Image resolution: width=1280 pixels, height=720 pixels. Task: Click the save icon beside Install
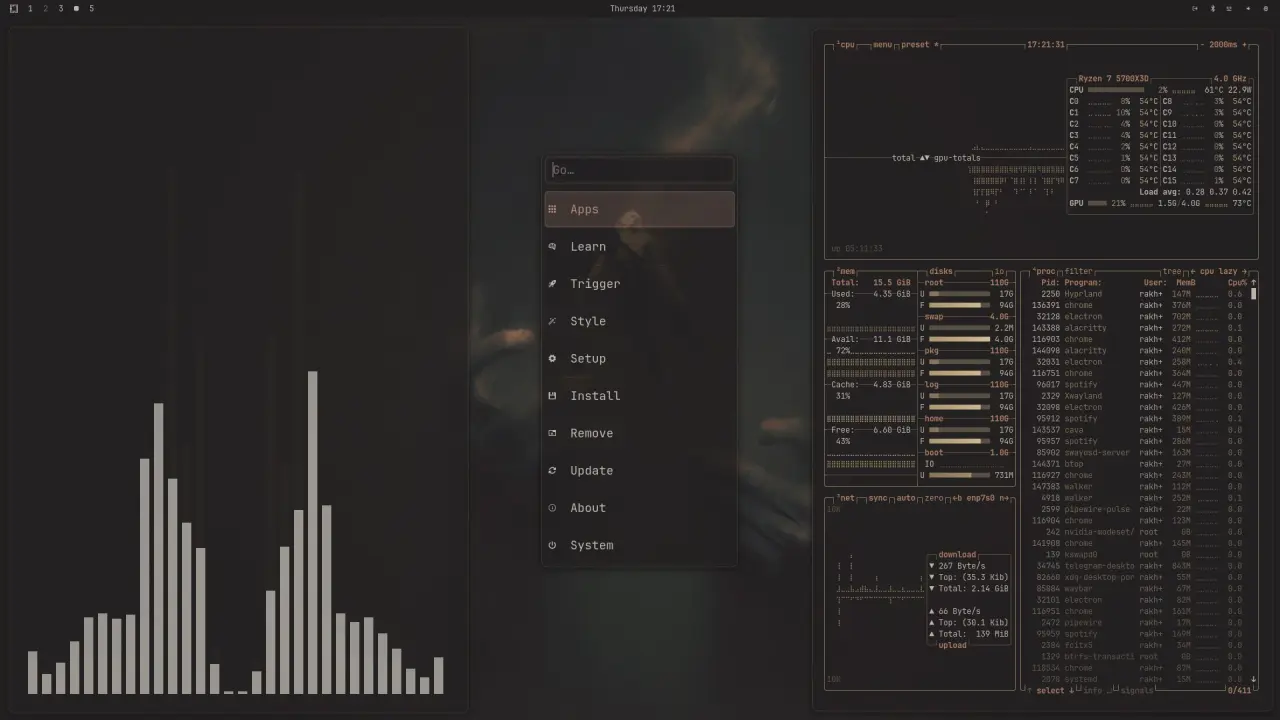[x=552, y=396]
